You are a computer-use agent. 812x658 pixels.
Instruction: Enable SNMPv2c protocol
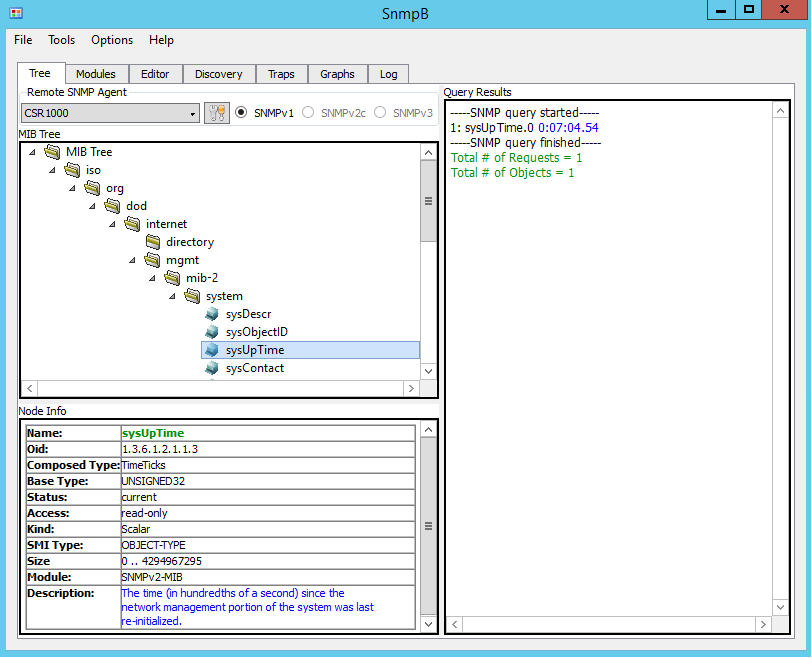click(308, 112)
